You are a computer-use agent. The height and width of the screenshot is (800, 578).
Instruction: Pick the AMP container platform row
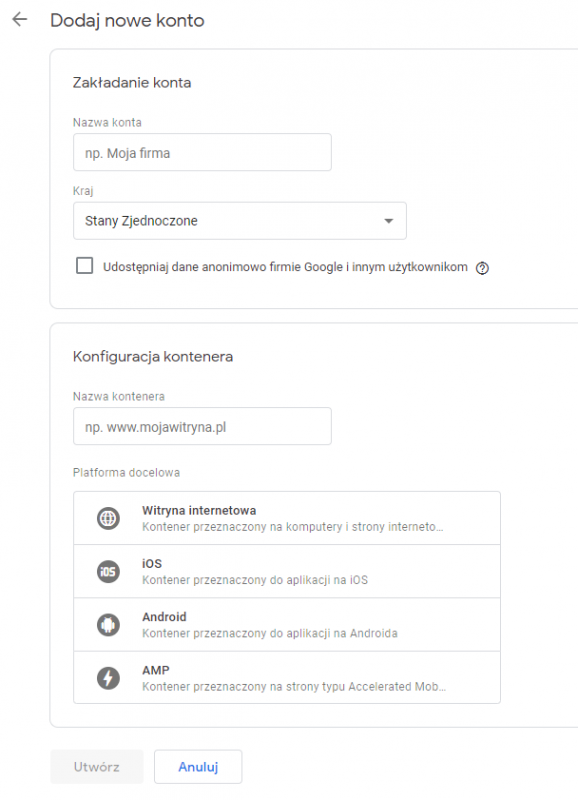[287, 678]
